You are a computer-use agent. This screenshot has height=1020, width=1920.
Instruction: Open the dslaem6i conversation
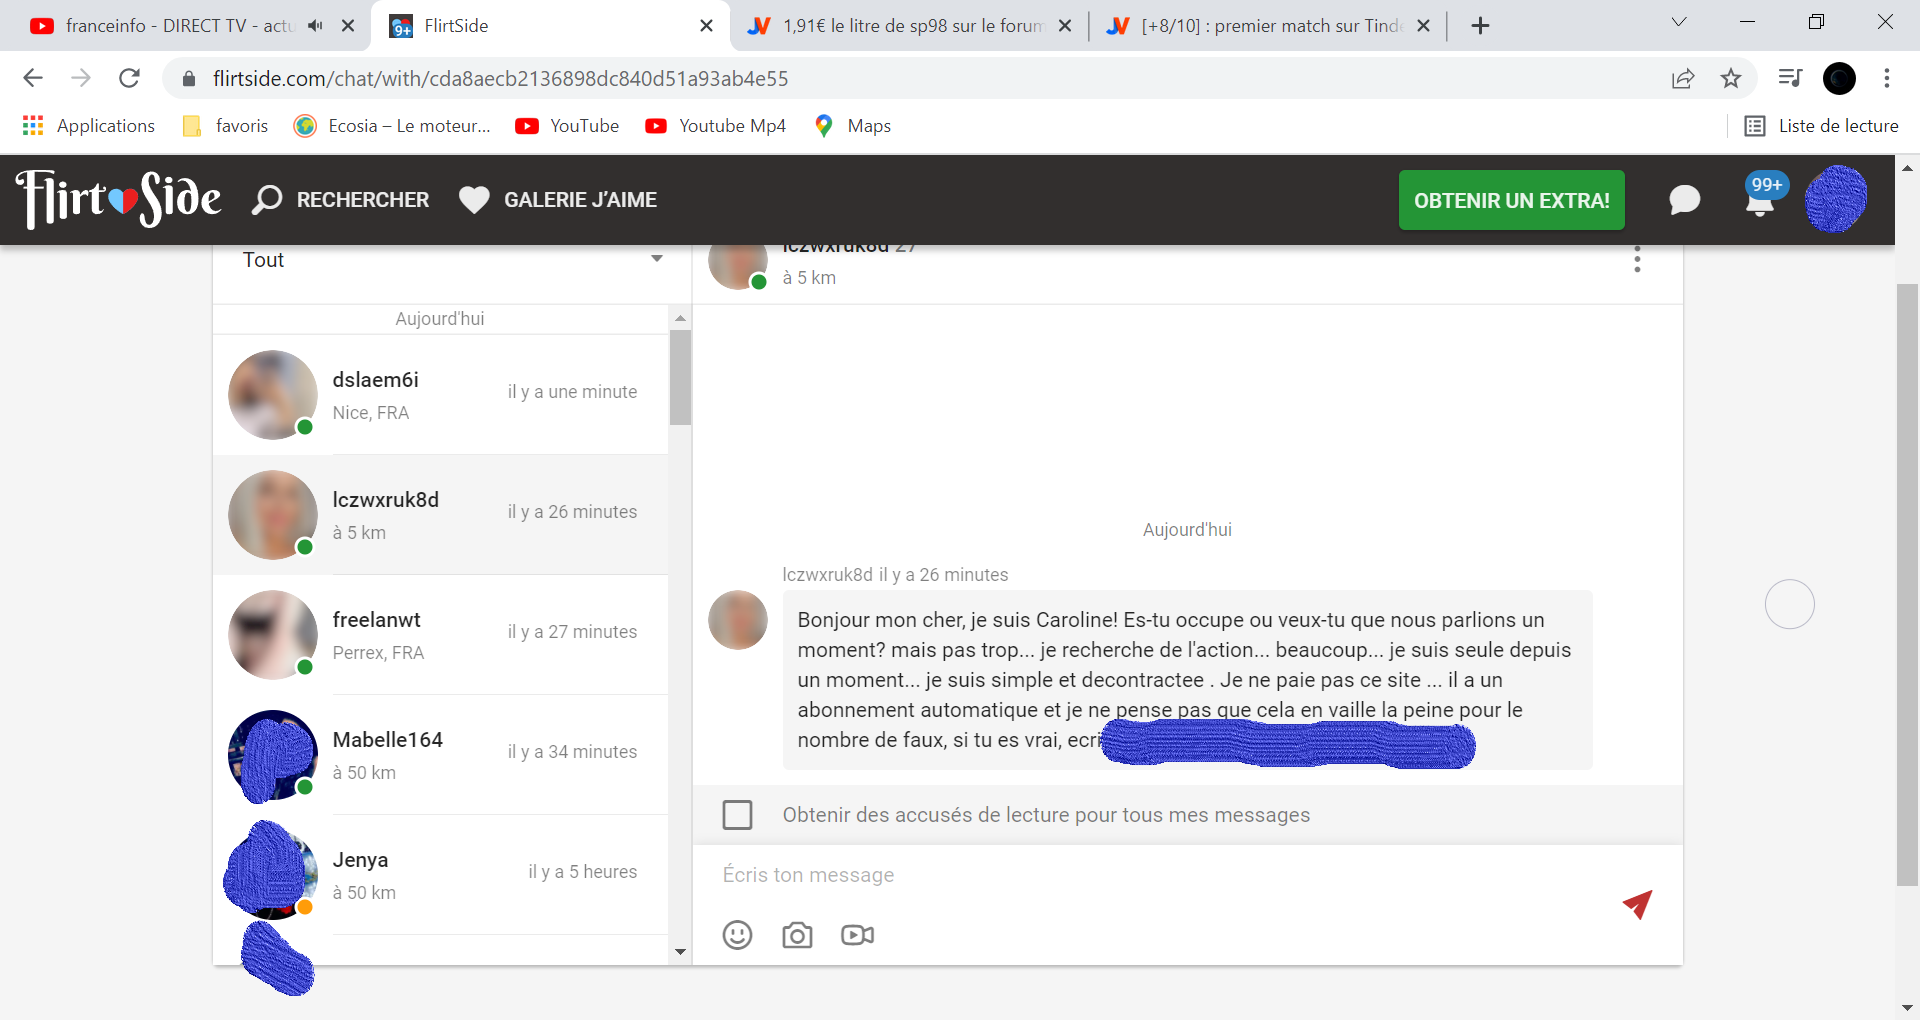[x=440, y=395]
